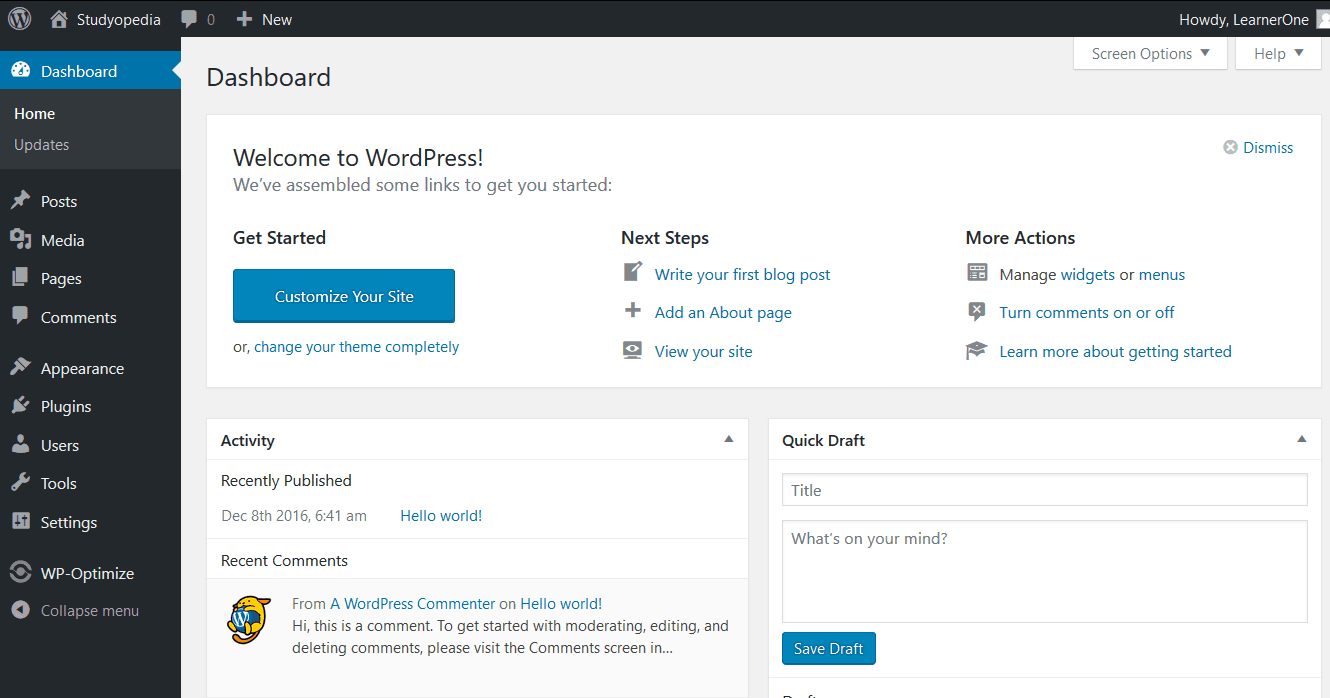Click the Tools wrench icon
This screenshot has width=1330, height=698.
[x=23, y=483]
